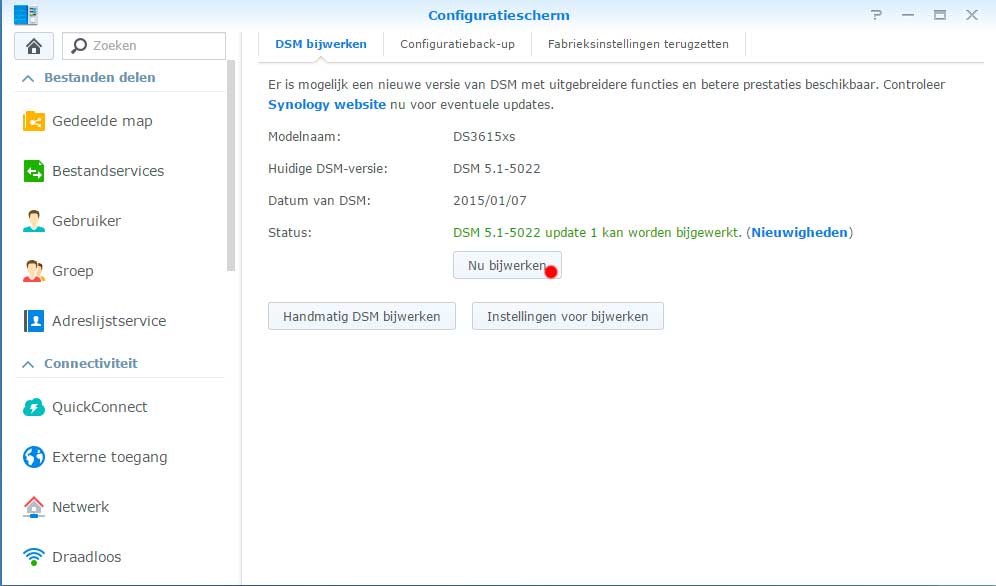This screenshot has height=586, width=996.
Task: Open the Draadloos wifi icon
Action: tap(34, 557)
